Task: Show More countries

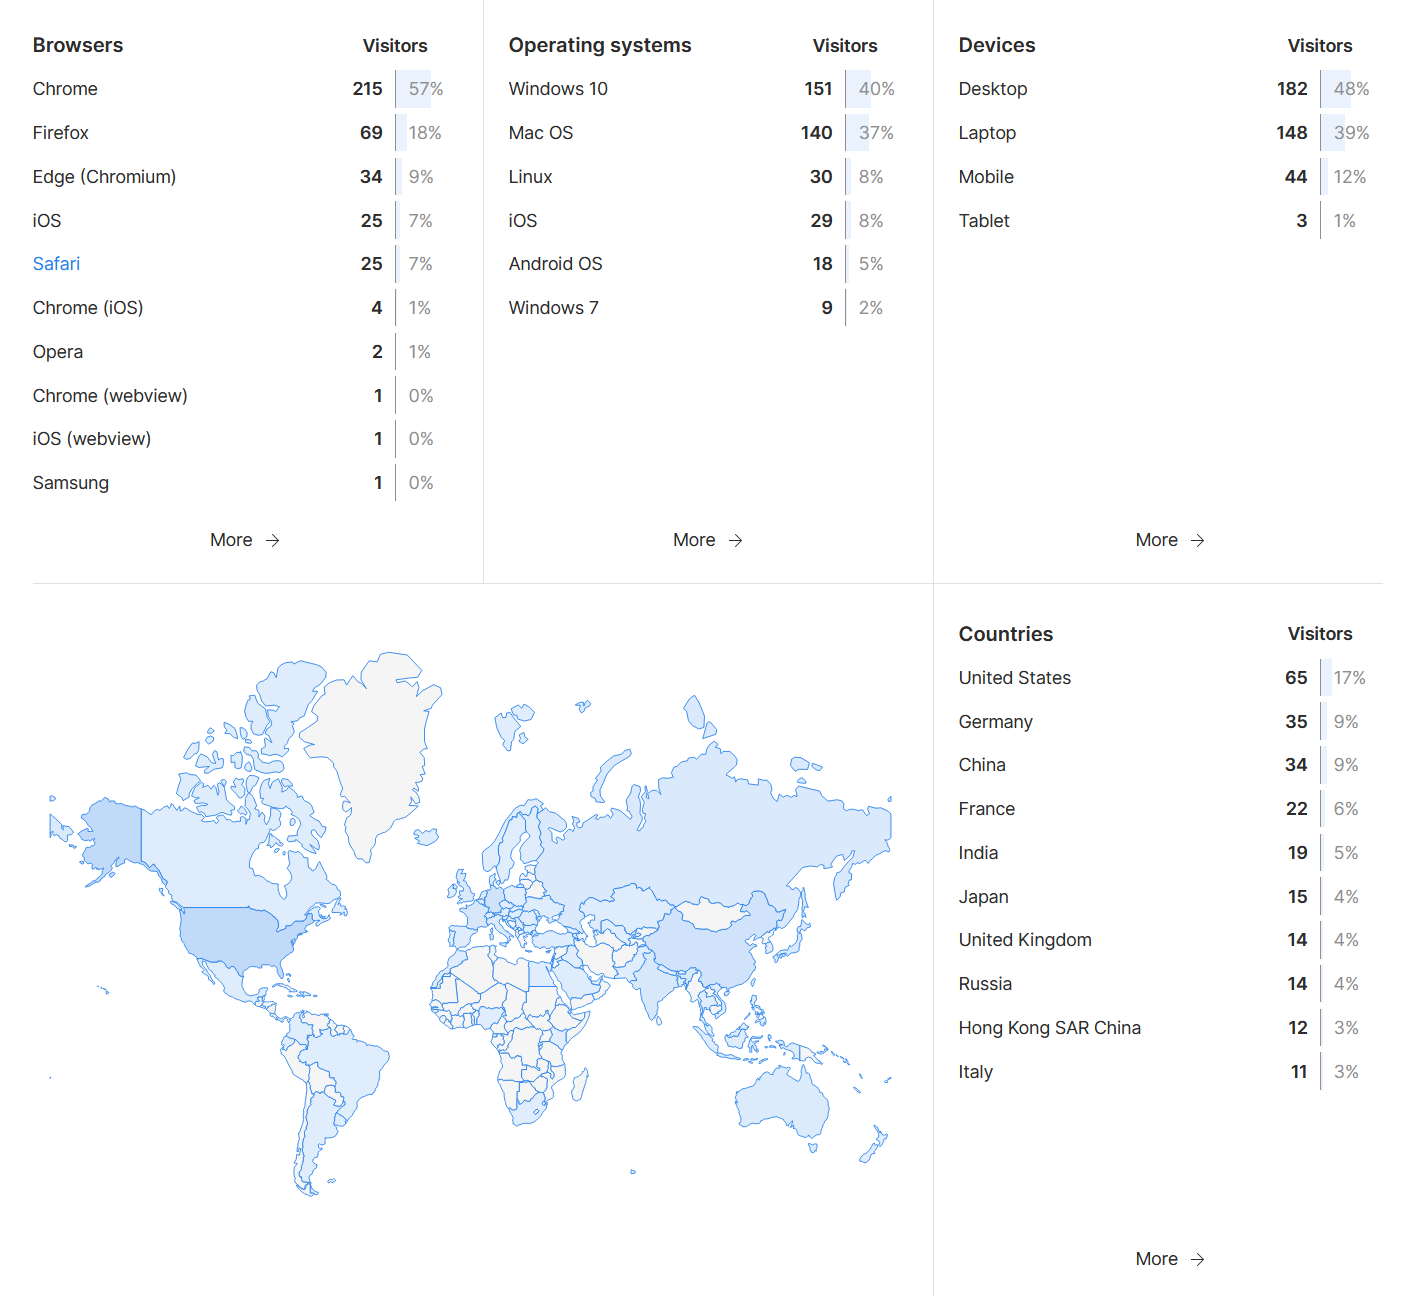Action: (1157, 1259)
